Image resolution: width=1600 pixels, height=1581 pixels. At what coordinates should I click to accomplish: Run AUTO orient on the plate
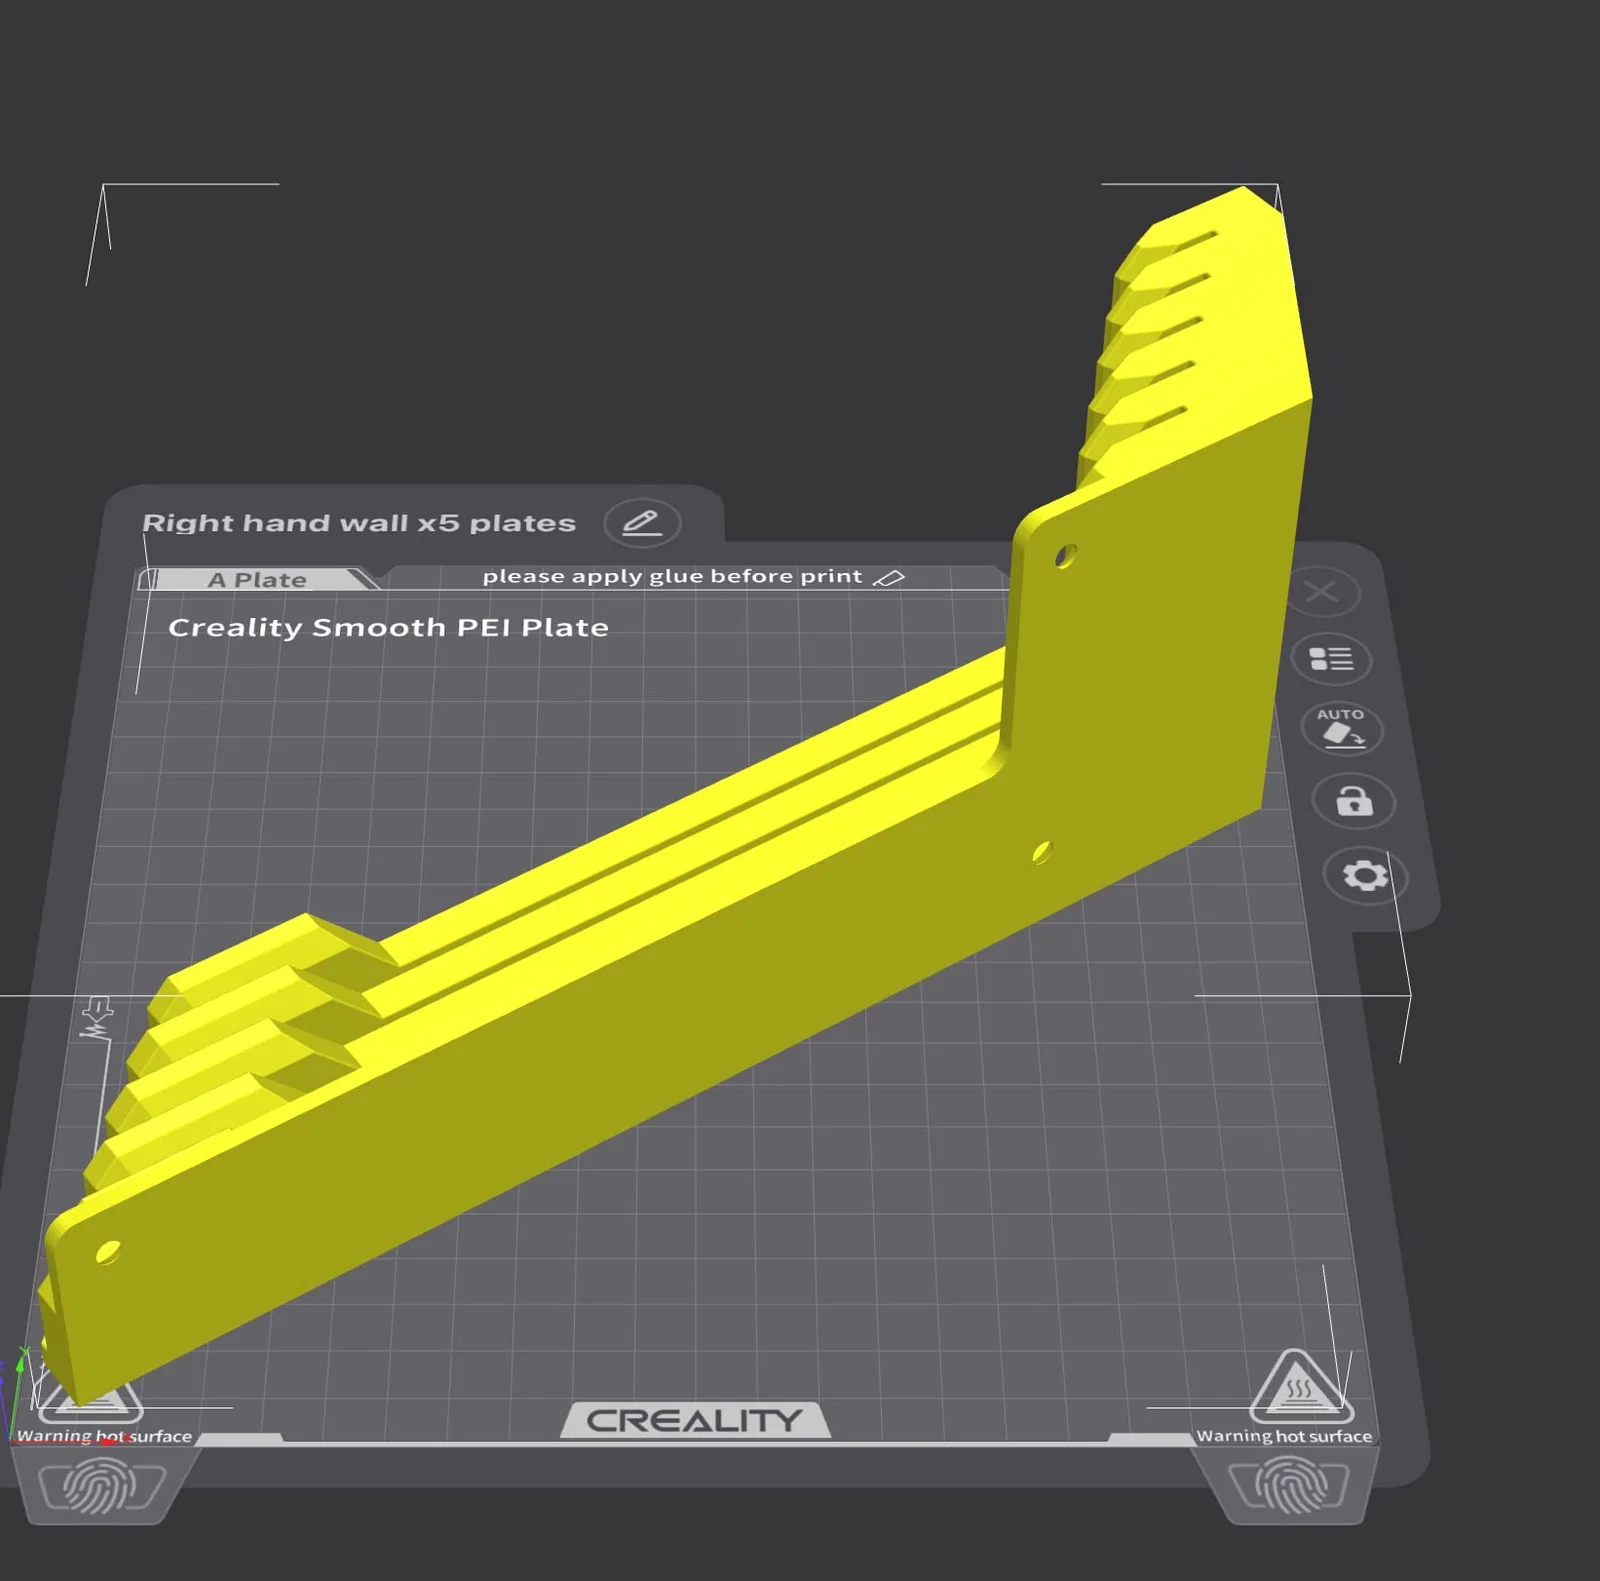click(1342, 729)
